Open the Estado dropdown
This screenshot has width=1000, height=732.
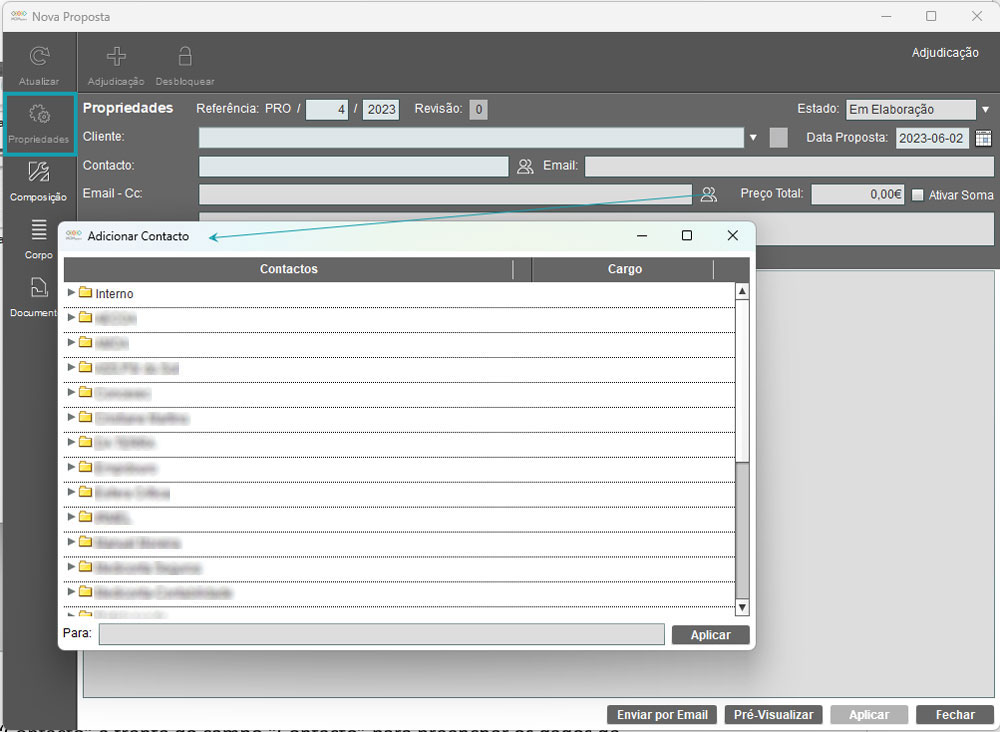(x=984, y=110)
